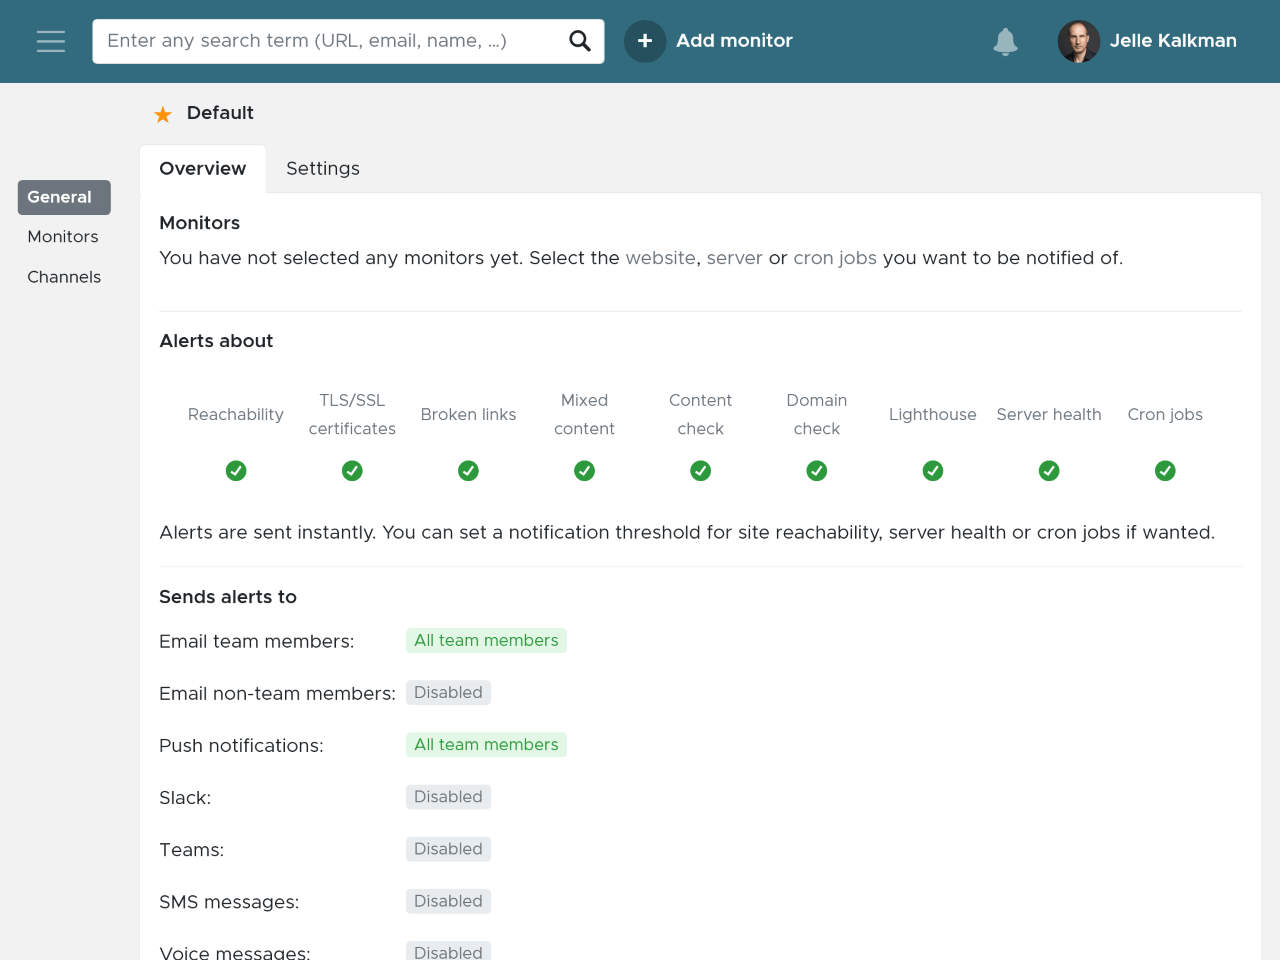Click the Alerts about heading
1280x960 pixels.
216,341
